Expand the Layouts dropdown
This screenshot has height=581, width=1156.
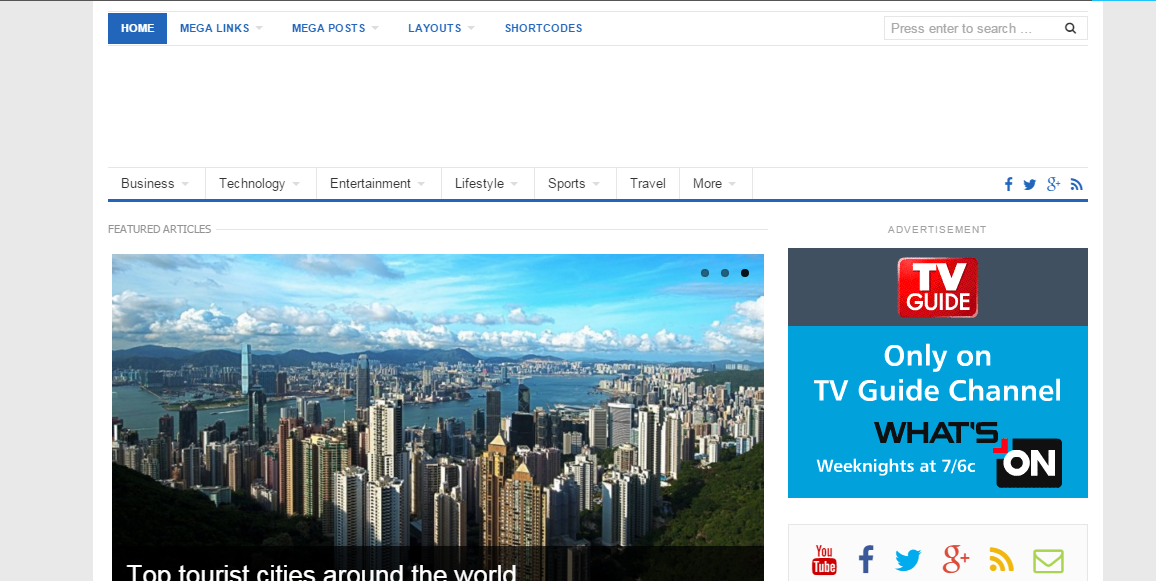[x=441, y=28]
